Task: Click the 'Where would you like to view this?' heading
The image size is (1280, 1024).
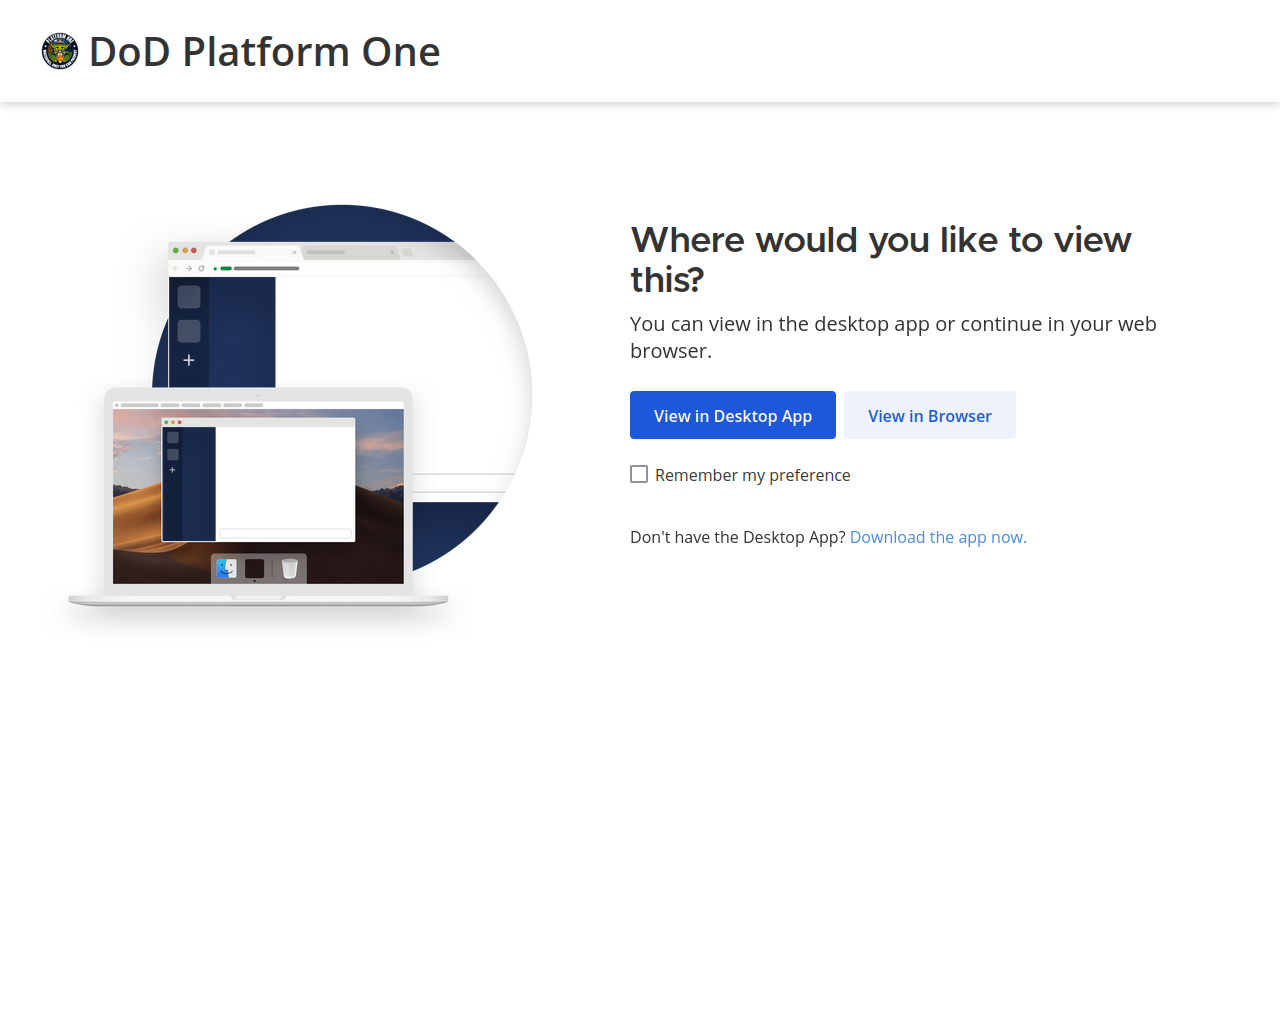Action: (880, 260)
